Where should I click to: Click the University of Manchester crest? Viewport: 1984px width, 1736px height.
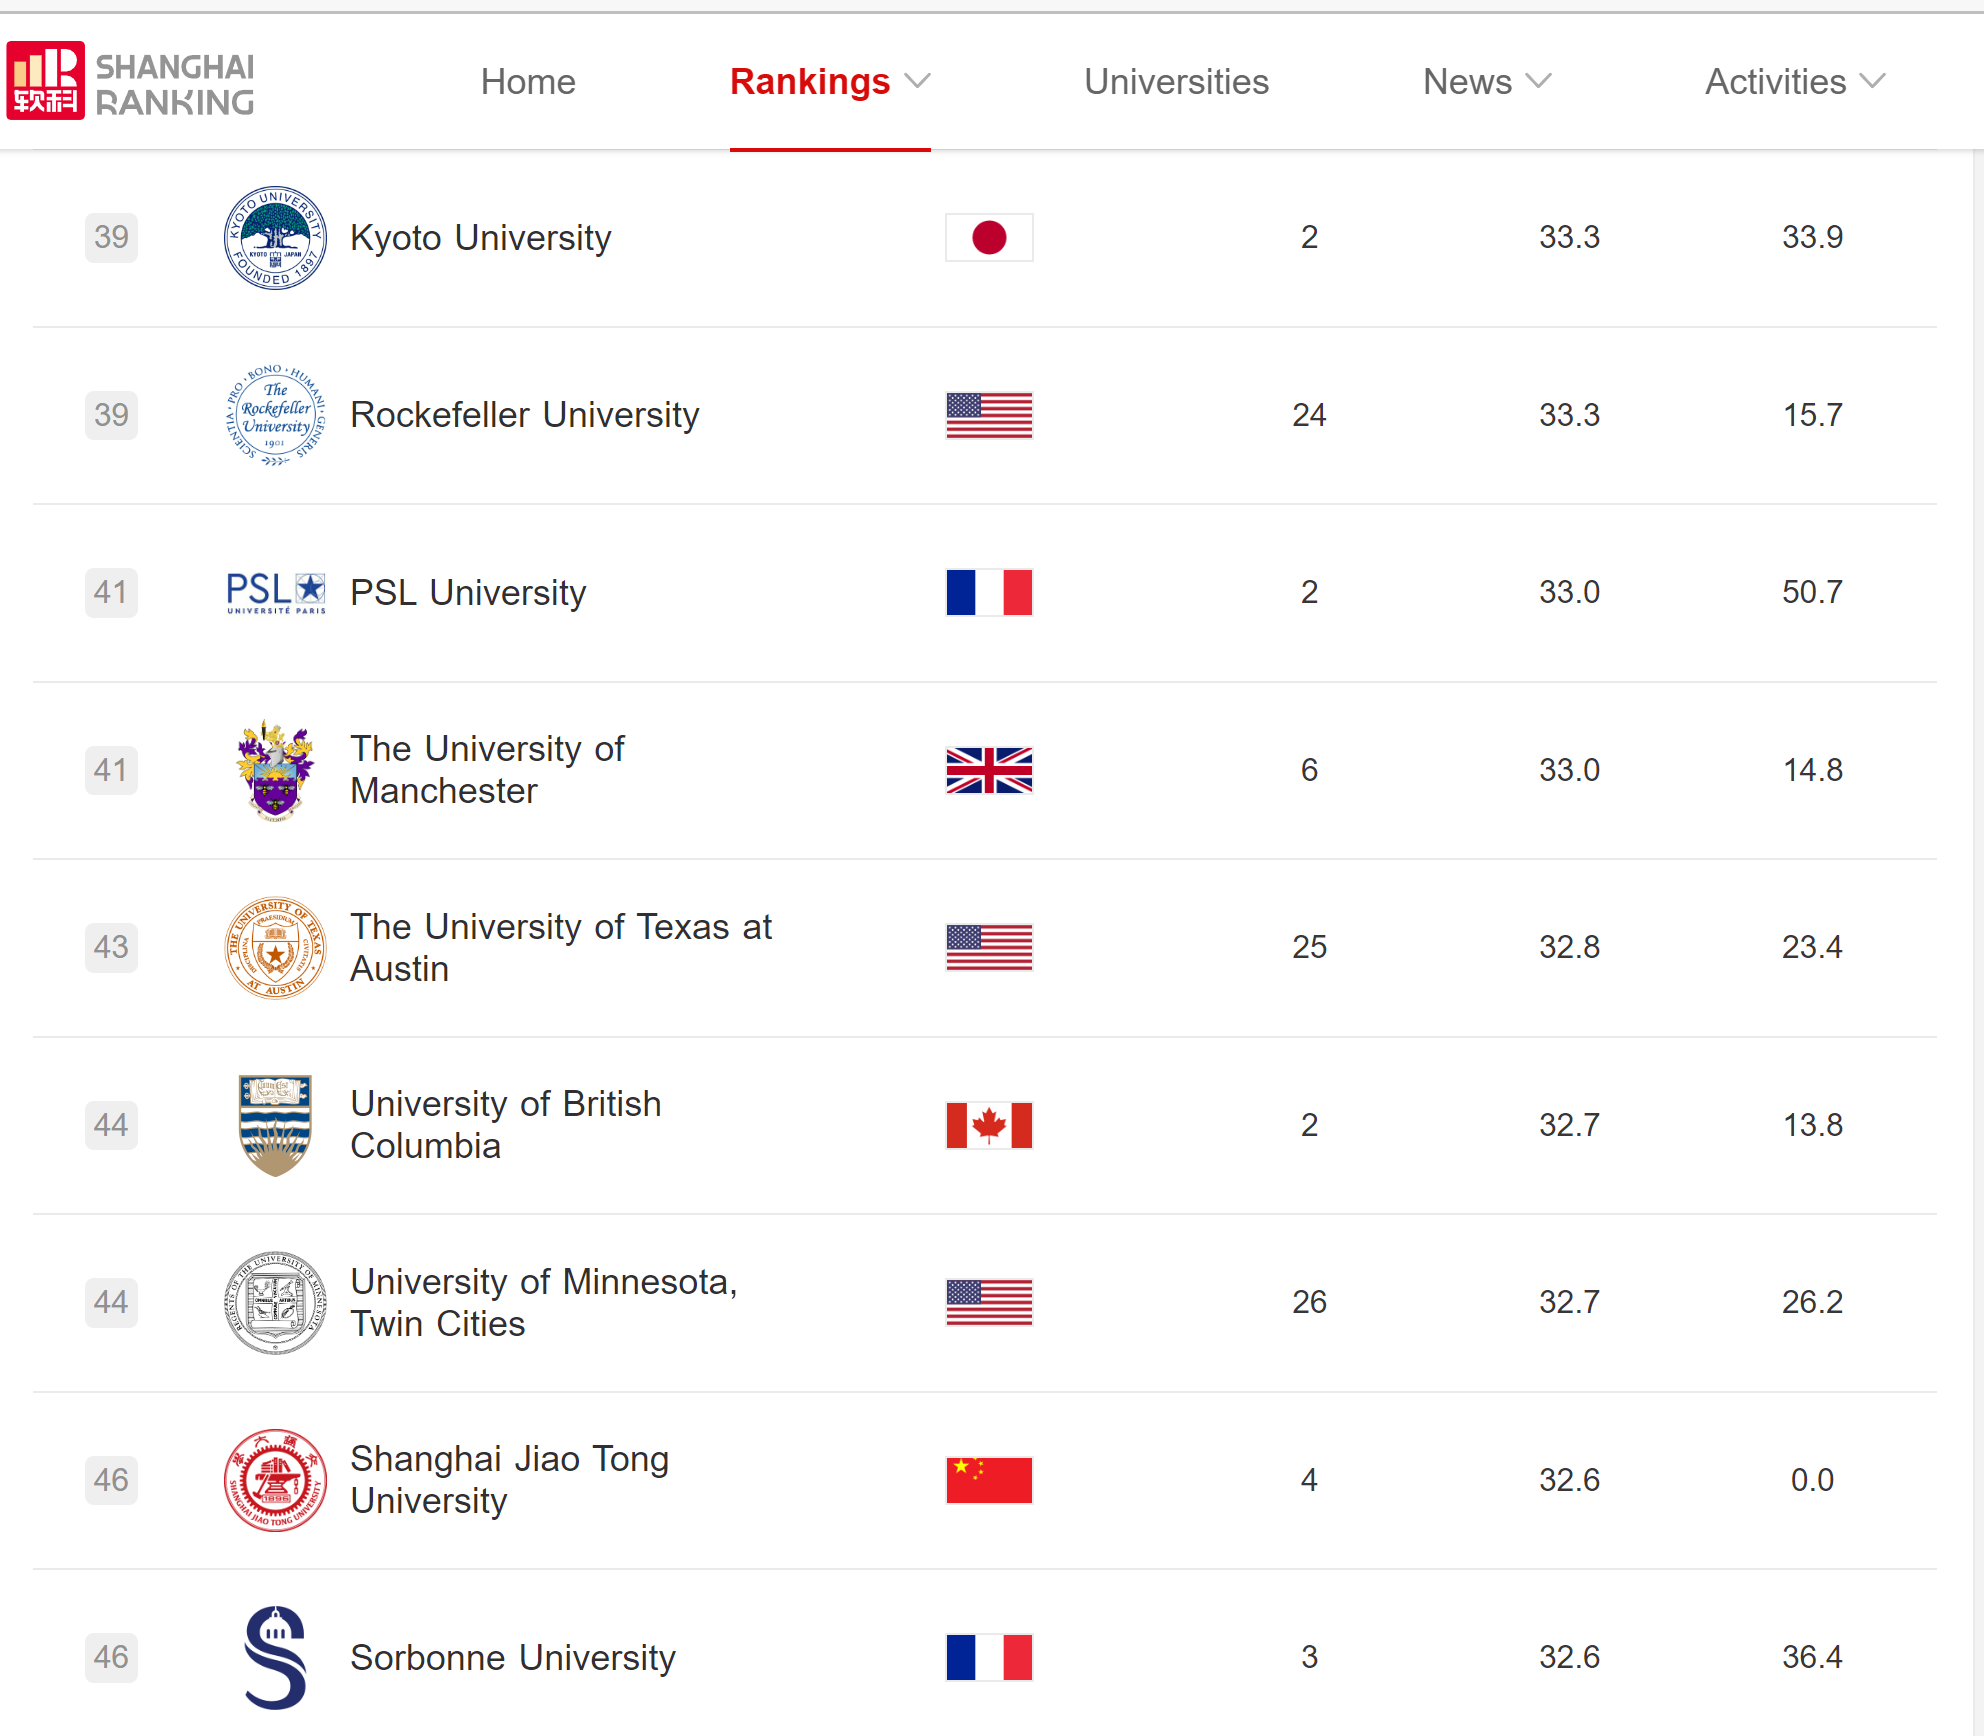[x=275, y=770]
